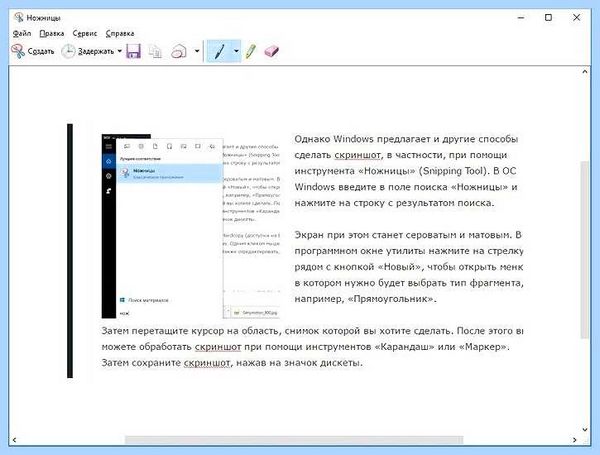This screenshot has width=600, height=455.
Task: Open the Справка menu
Action: click(x=120, y=34)
